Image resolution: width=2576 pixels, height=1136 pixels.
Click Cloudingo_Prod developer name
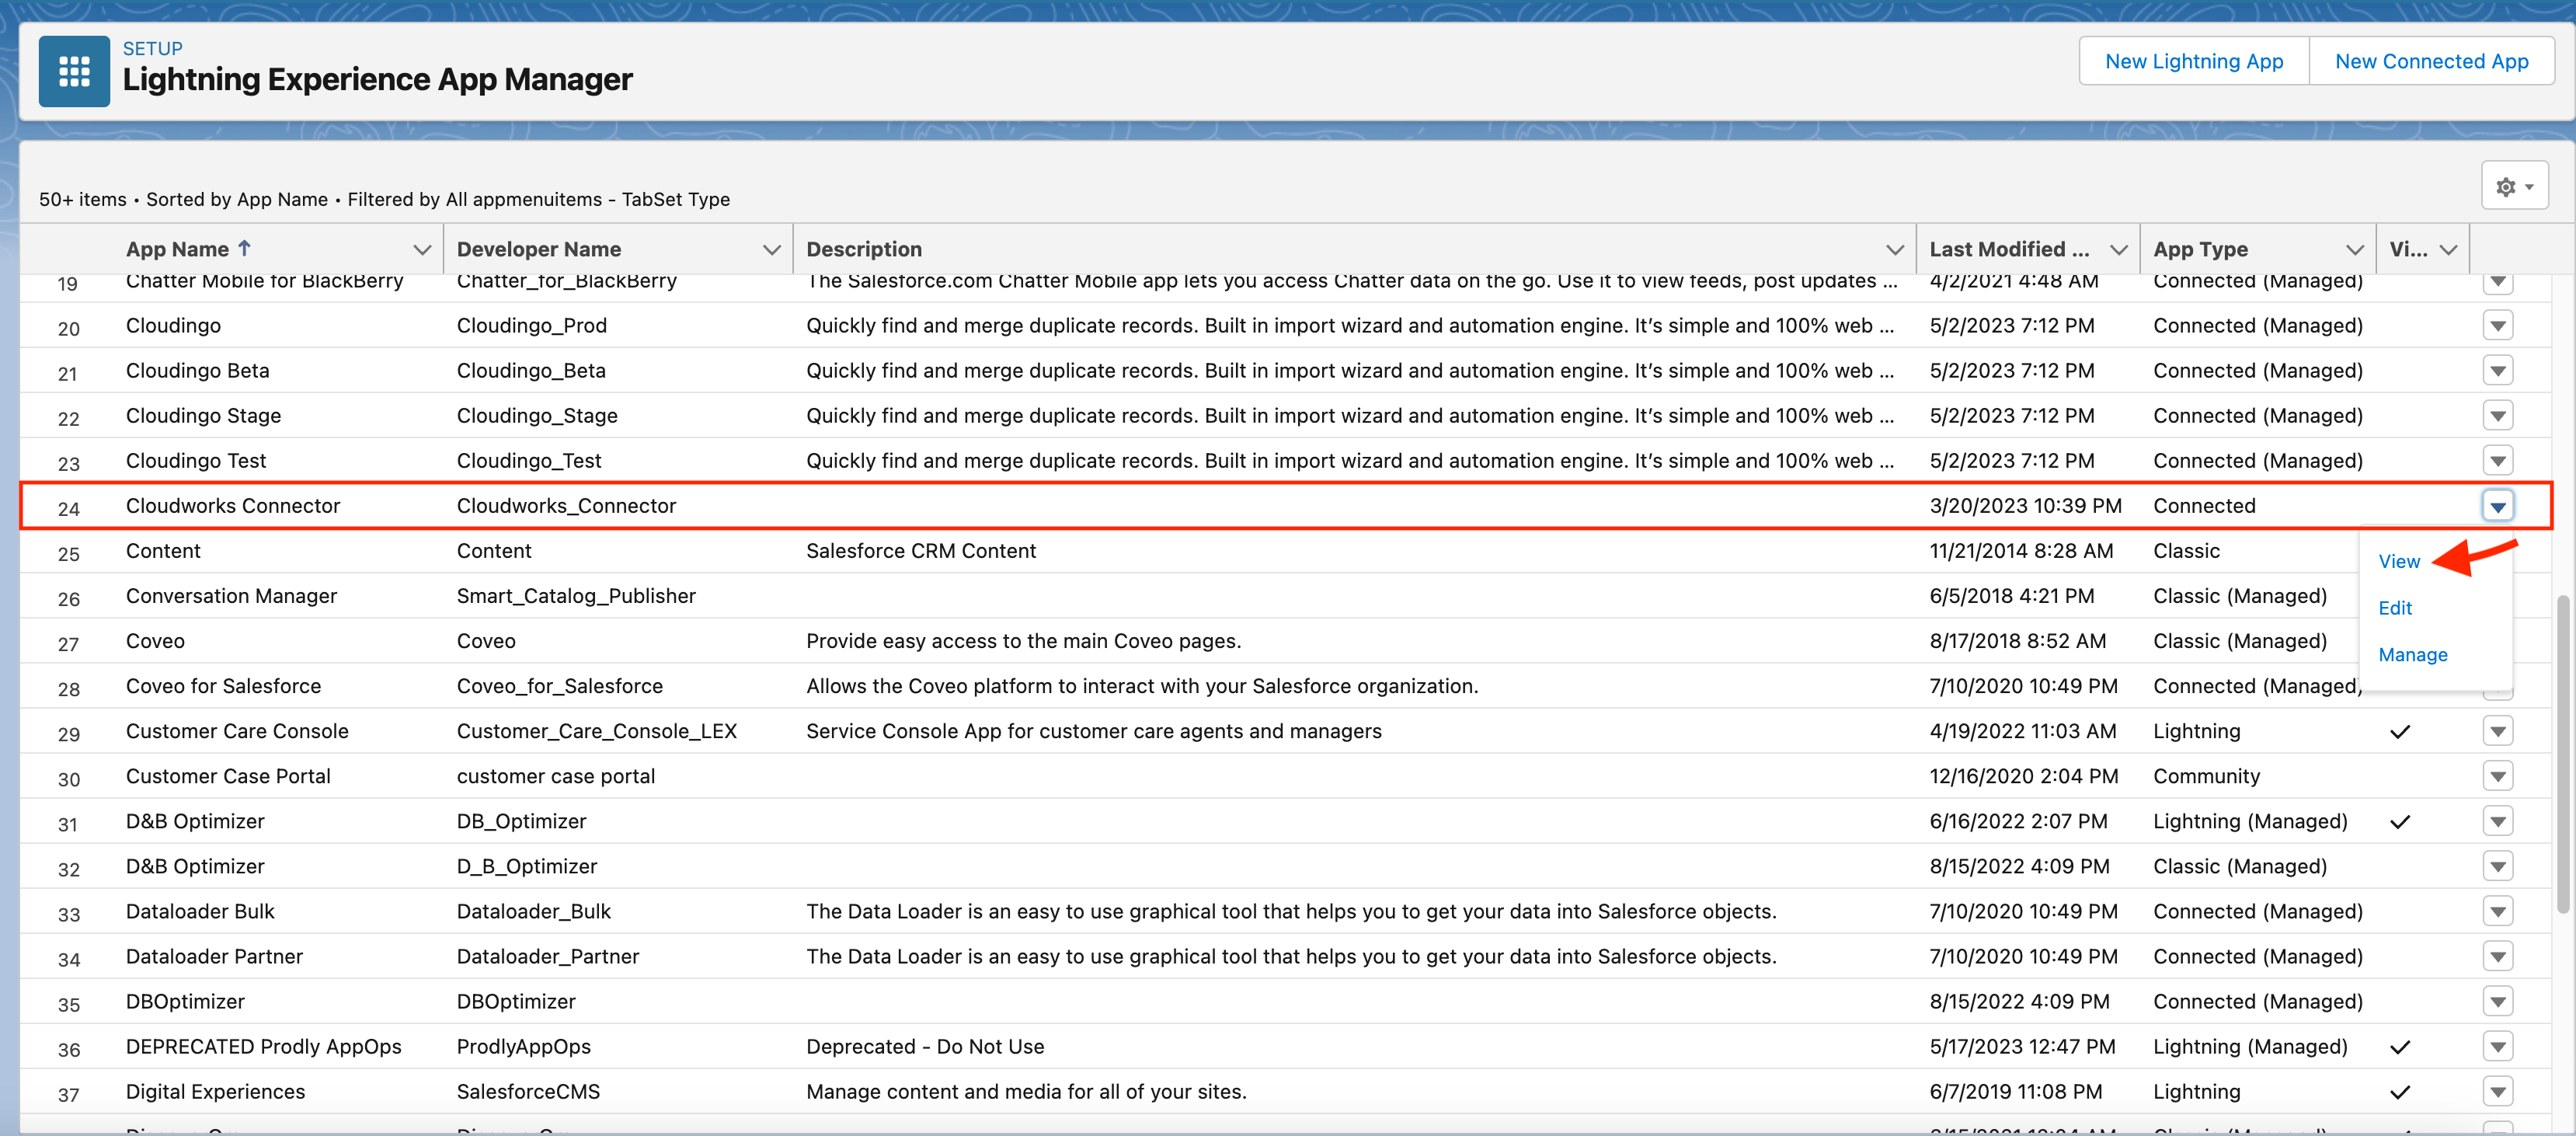532,326
